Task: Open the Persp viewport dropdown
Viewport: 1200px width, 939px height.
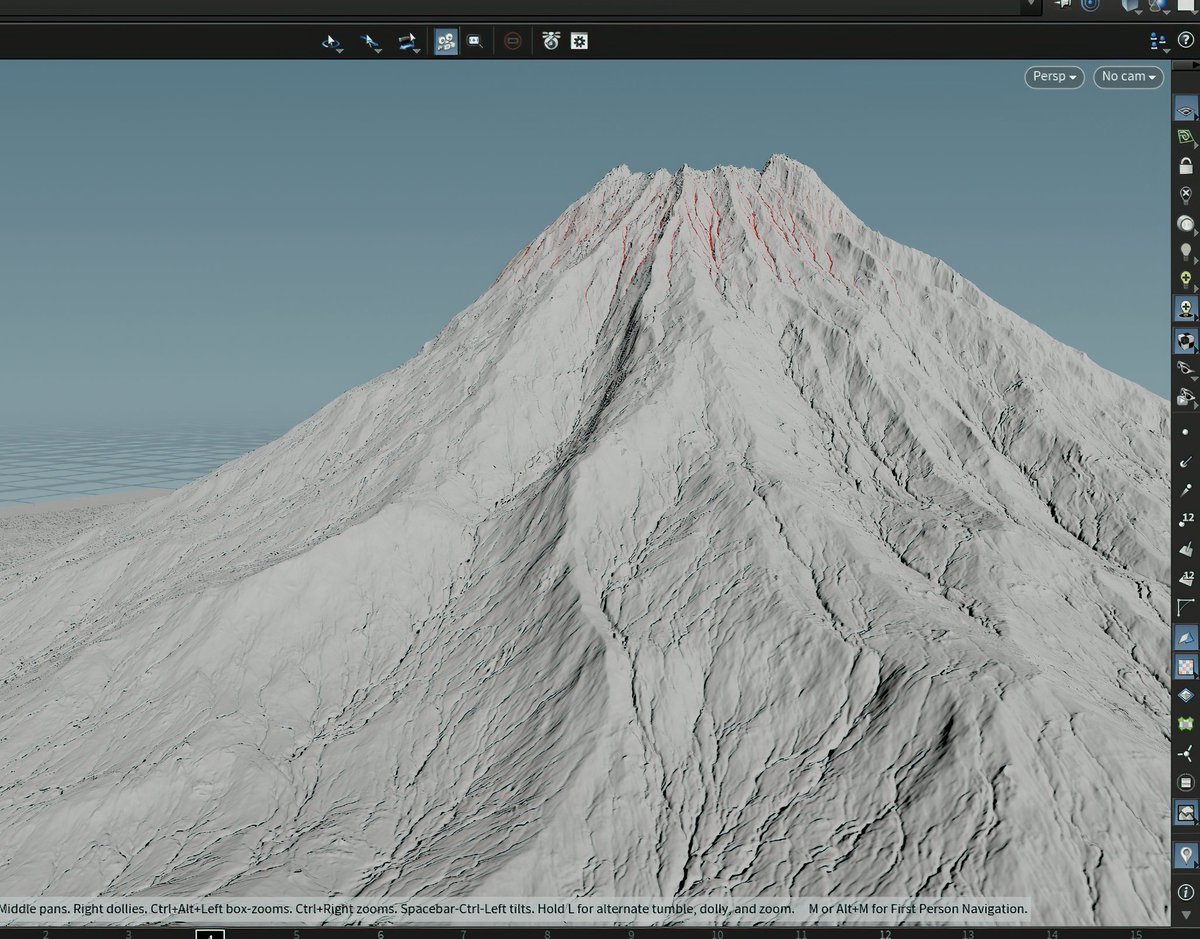Action: tap(1054, 77)
